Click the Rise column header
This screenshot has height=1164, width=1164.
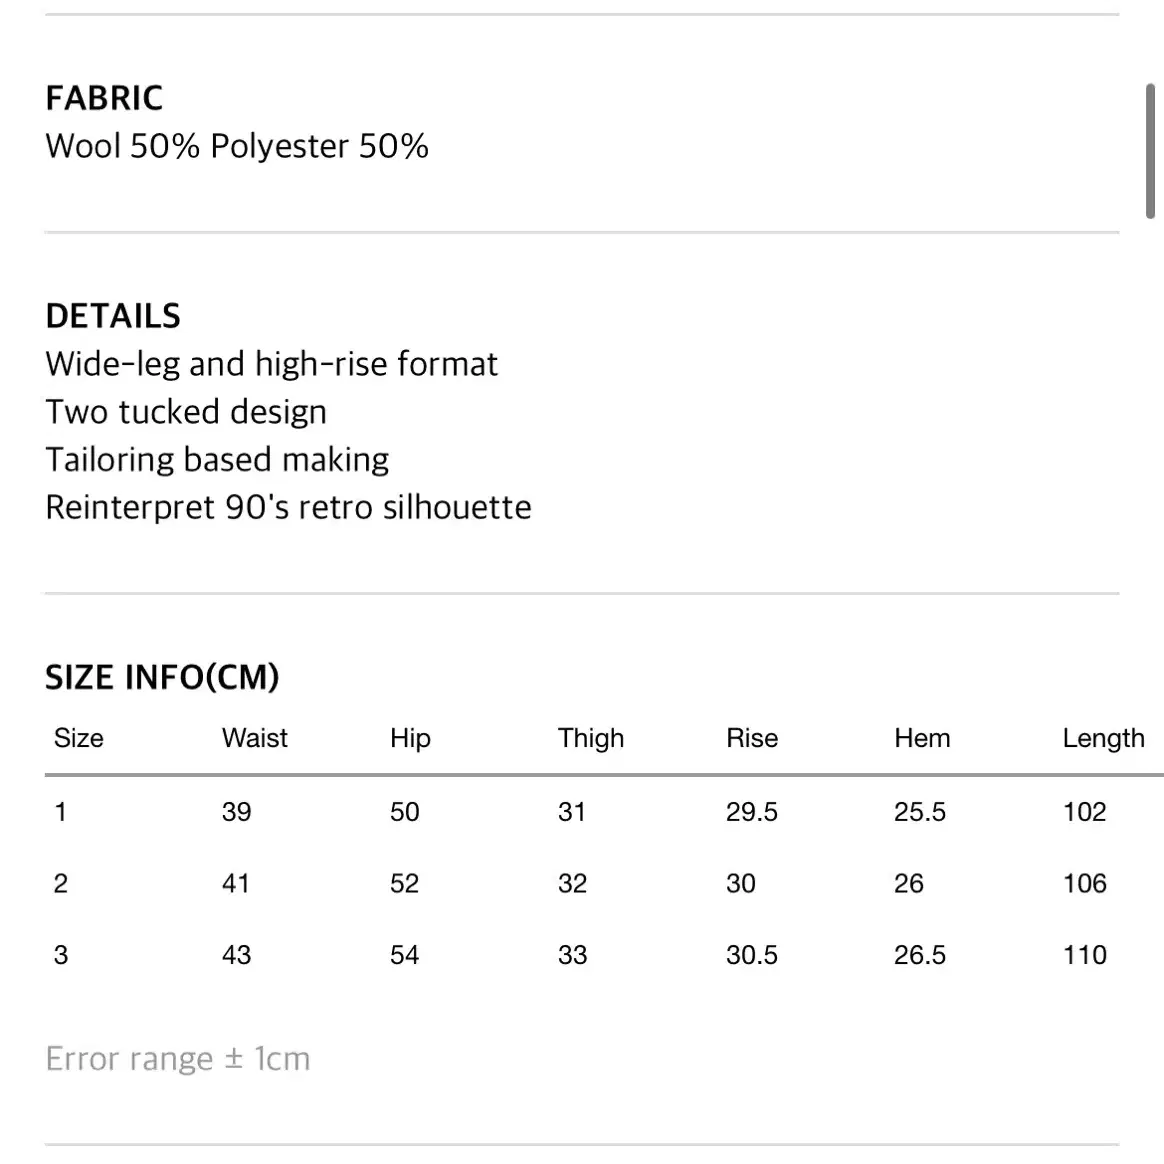(x=752, y=738)
